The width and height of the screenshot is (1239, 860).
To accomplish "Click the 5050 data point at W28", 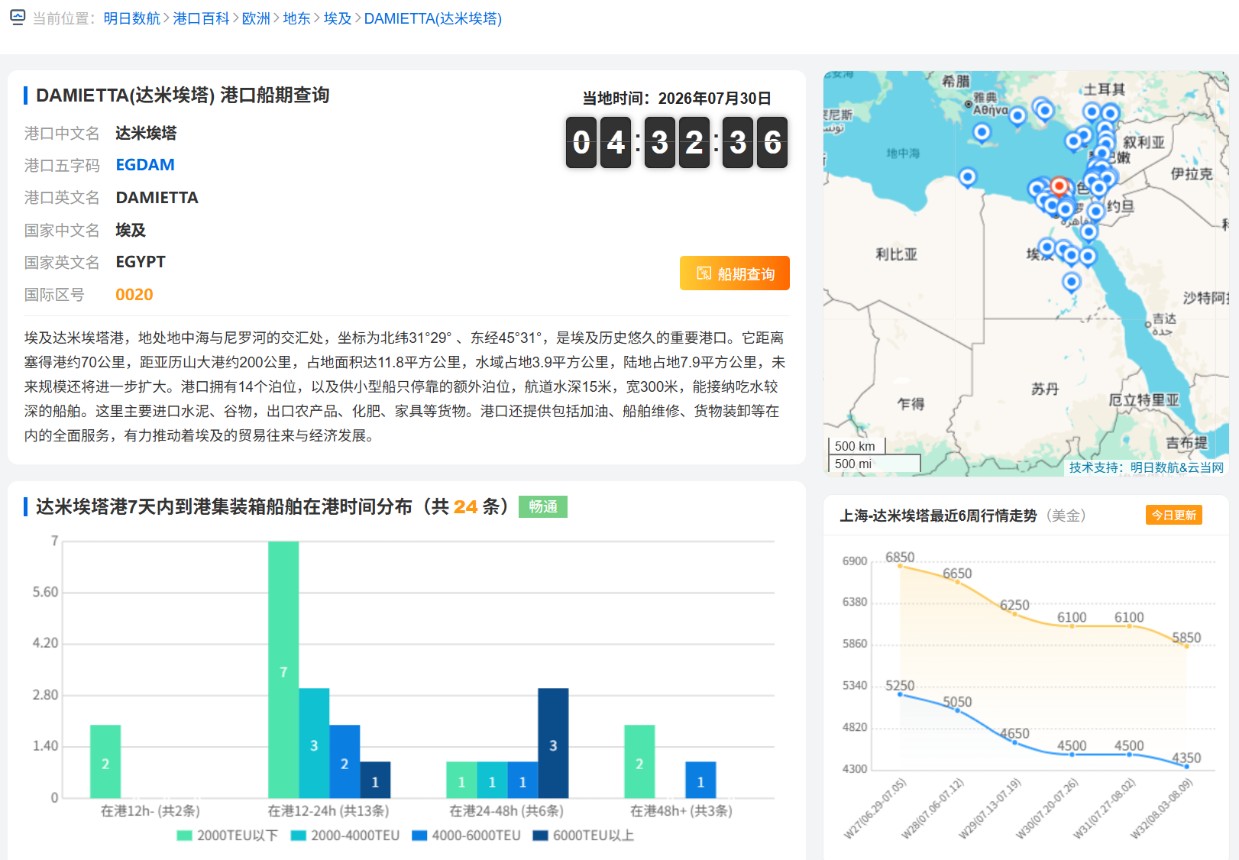I will click(x=957, y=710).
